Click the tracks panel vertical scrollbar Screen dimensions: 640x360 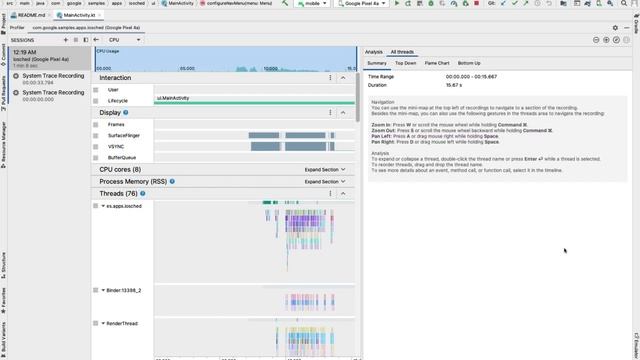pyautogui.click(x=358, y=98)
